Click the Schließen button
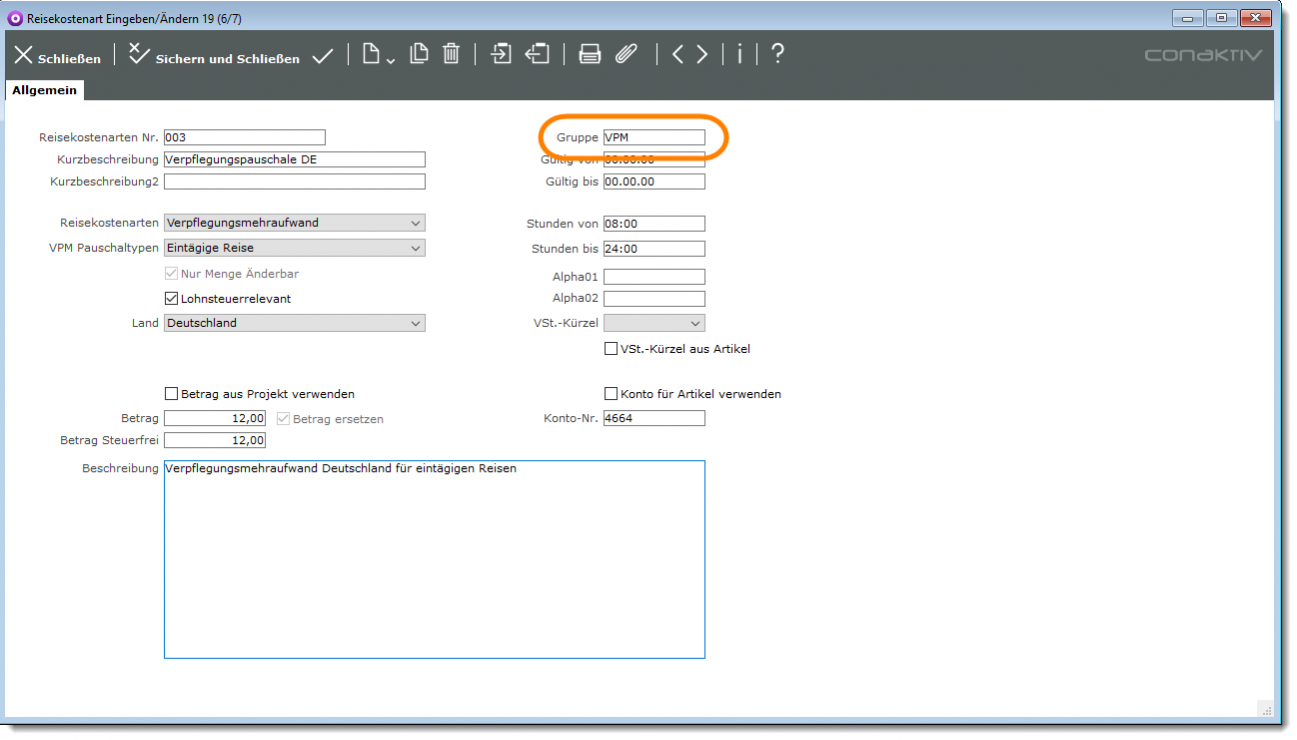This screenshot has width=1297, height=740. [57, 57]
